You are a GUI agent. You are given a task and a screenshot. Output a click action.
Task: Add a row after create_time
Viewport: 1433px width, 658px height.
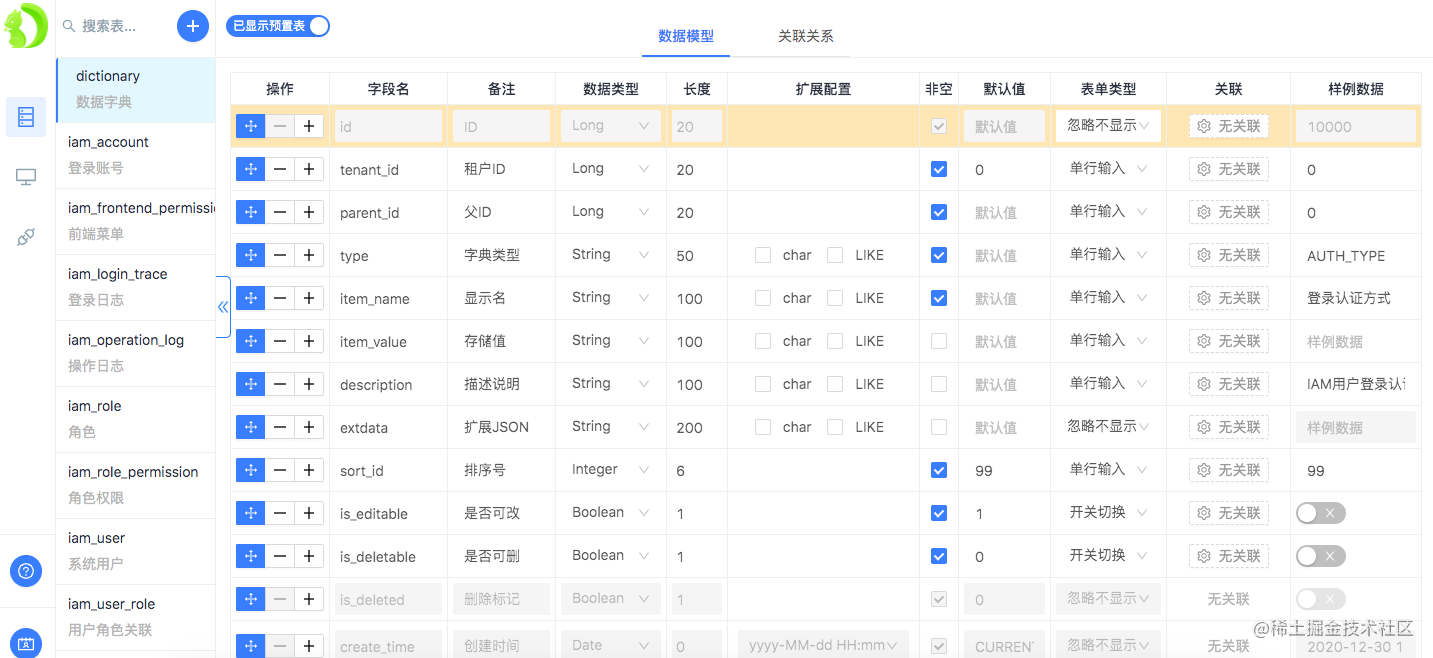309,646
